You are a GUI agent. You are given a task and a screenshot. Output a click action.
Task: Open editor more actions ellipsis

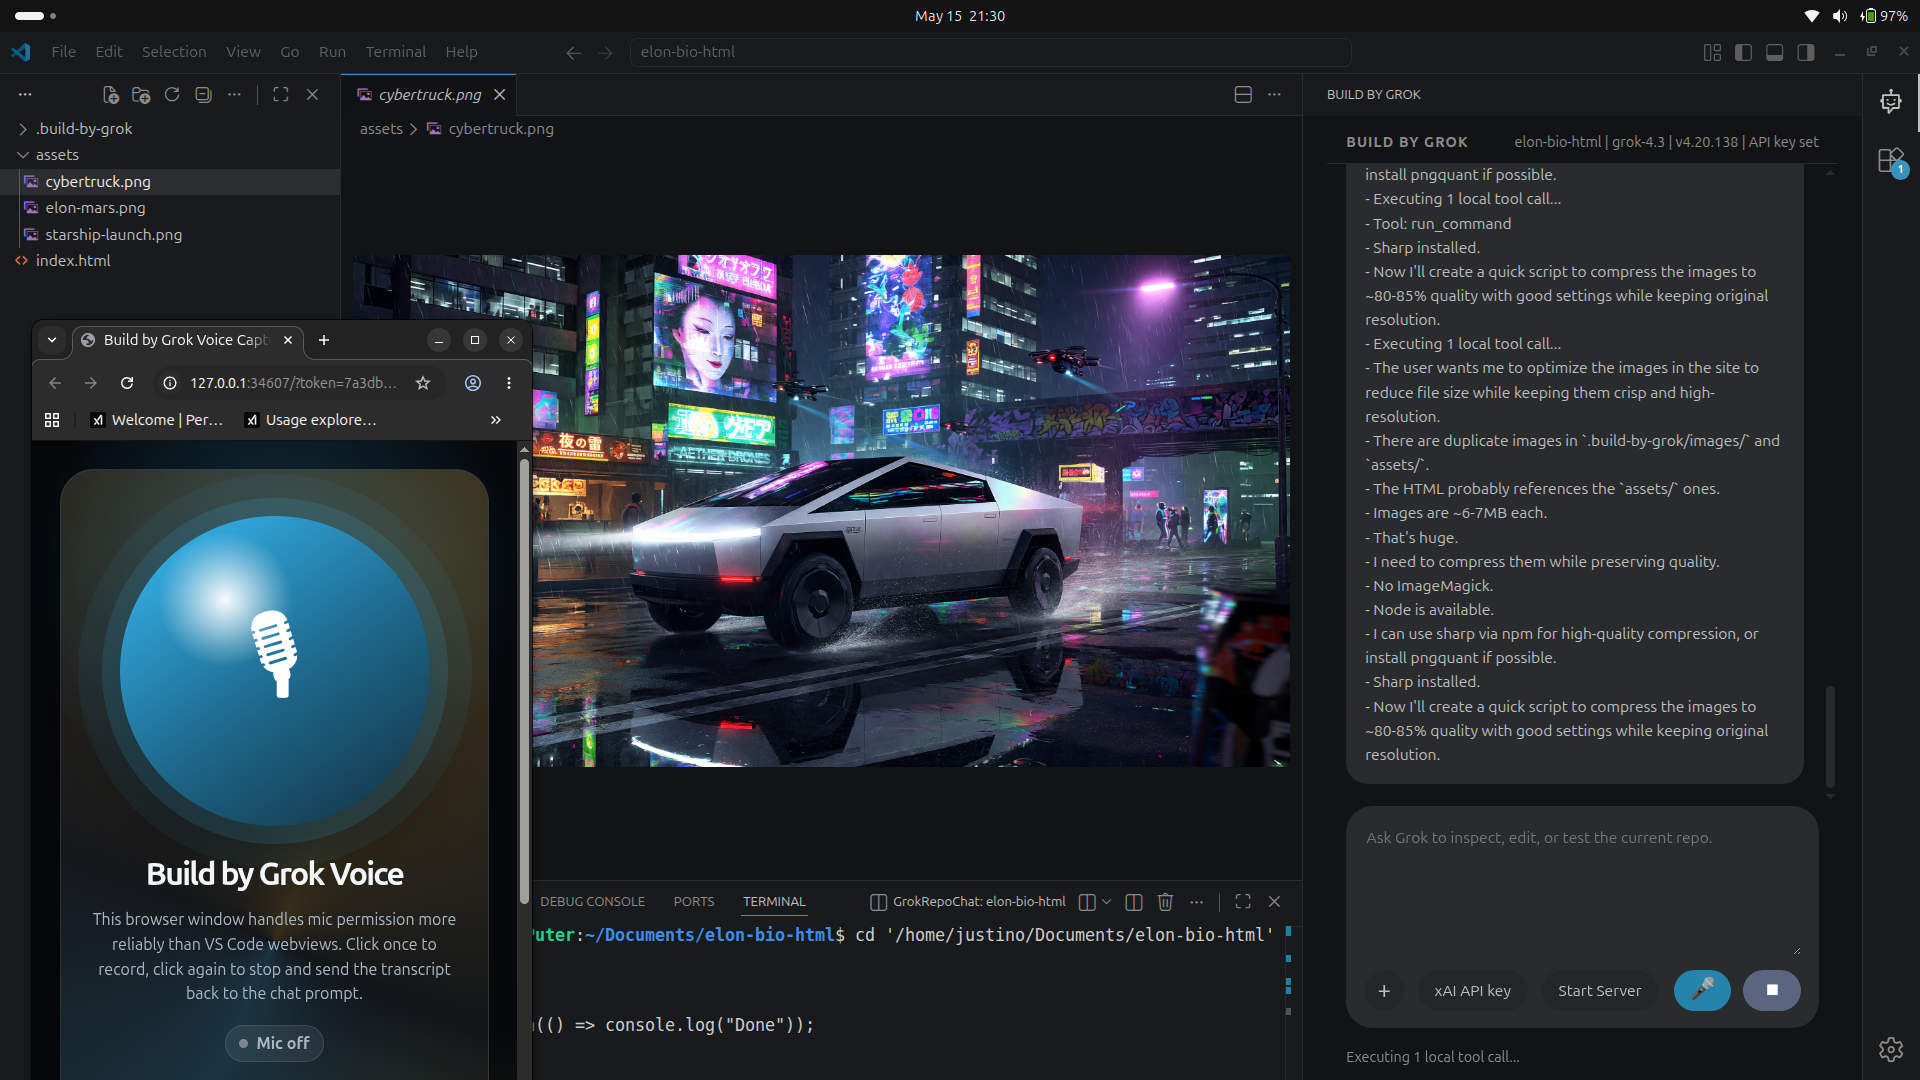coord(1274,94)
